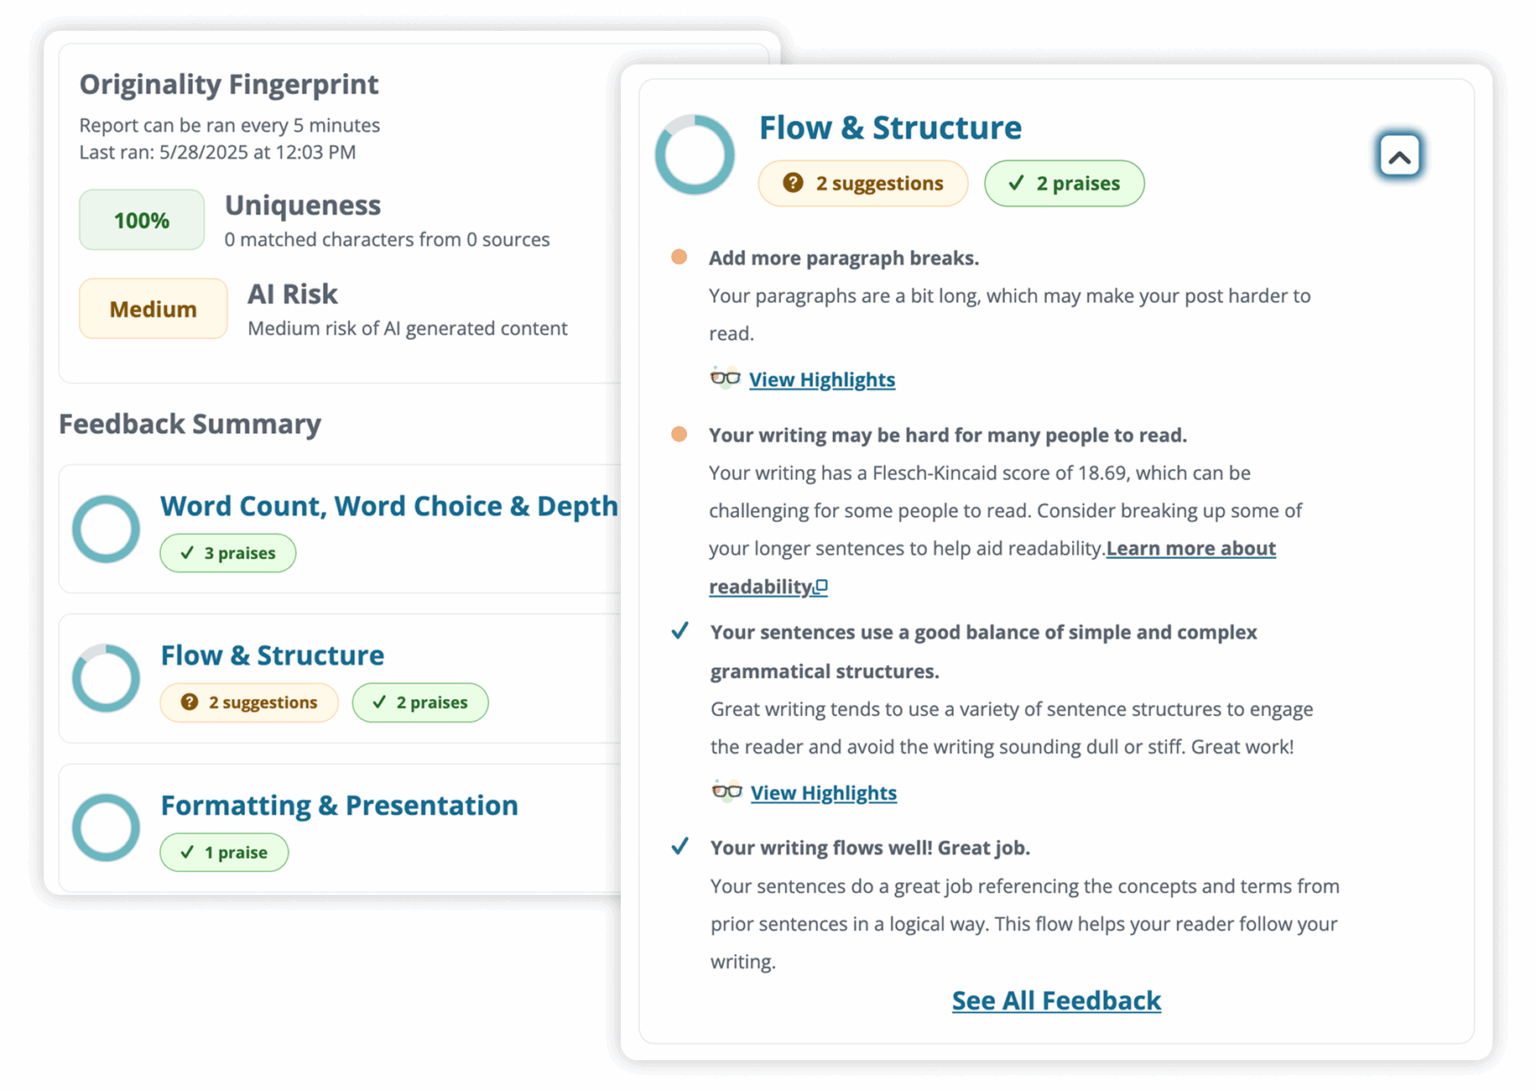Screen dimensions: 1536x1091
Task: Open View Highlights for sentence structures
Action: pyautogui.click(x=824, y=793)
